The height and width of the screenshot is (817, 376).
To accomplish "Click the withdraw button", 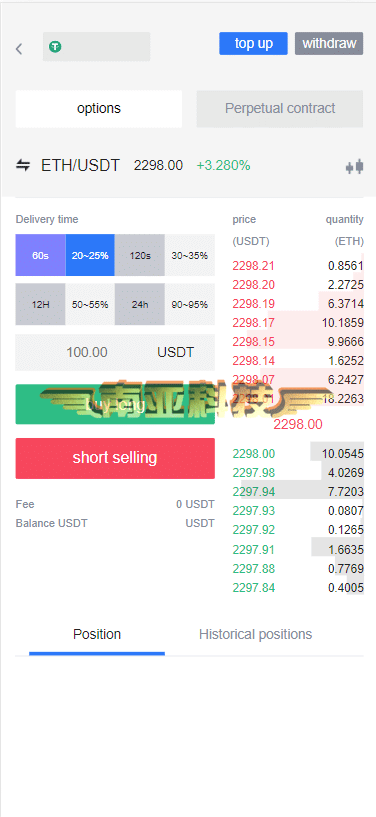I will click(x=329, y=43).
